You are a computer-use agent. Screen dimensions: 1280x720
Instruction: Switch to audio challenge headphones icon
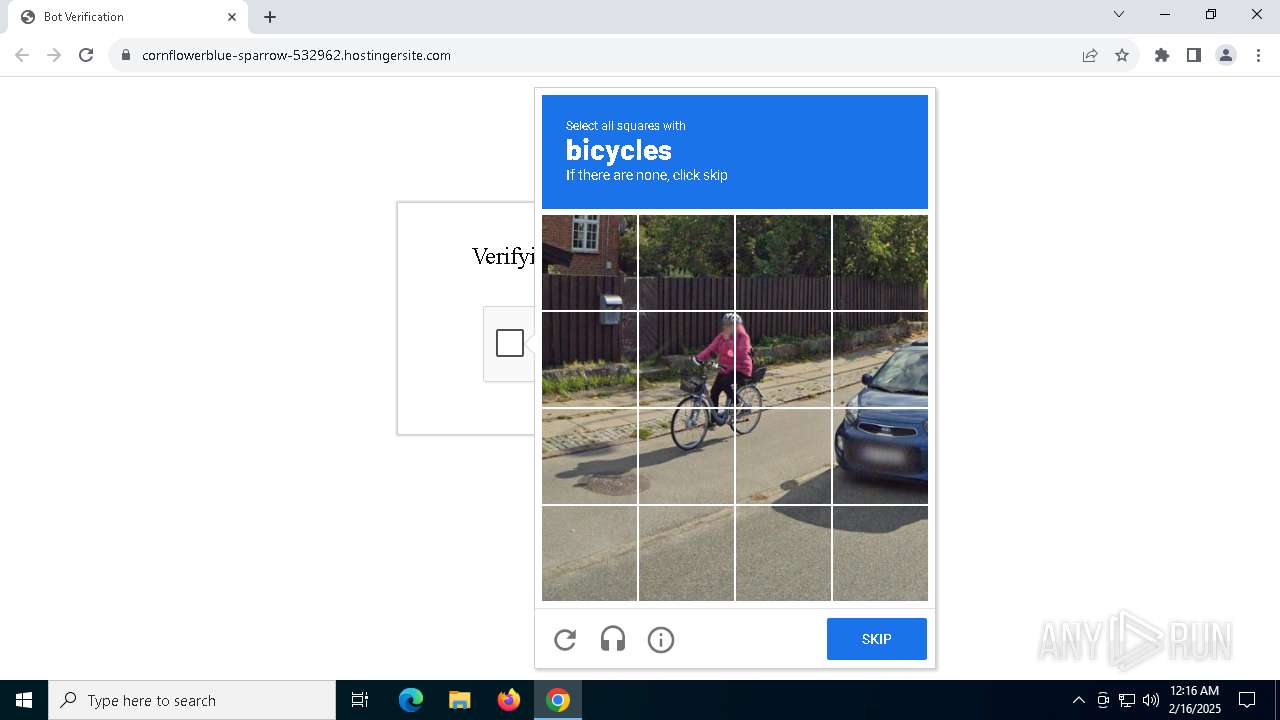point(613,640)
